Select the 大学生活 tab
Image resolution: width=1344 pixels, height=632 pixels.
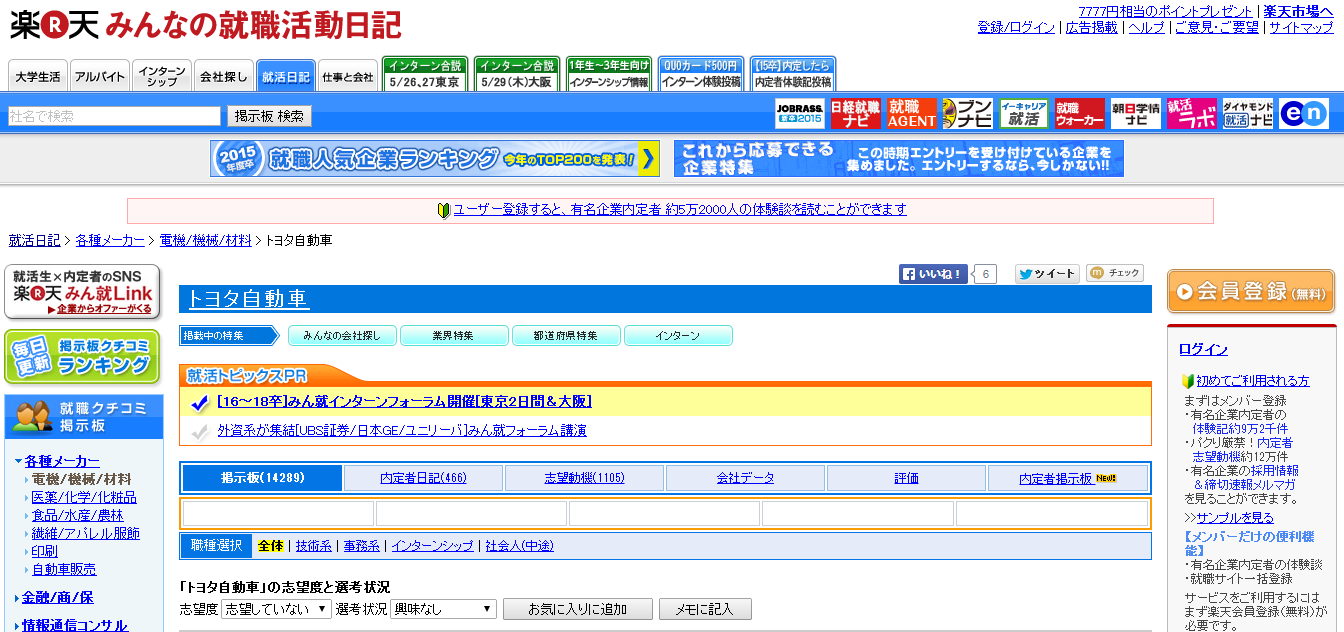[x=38, y=76]
